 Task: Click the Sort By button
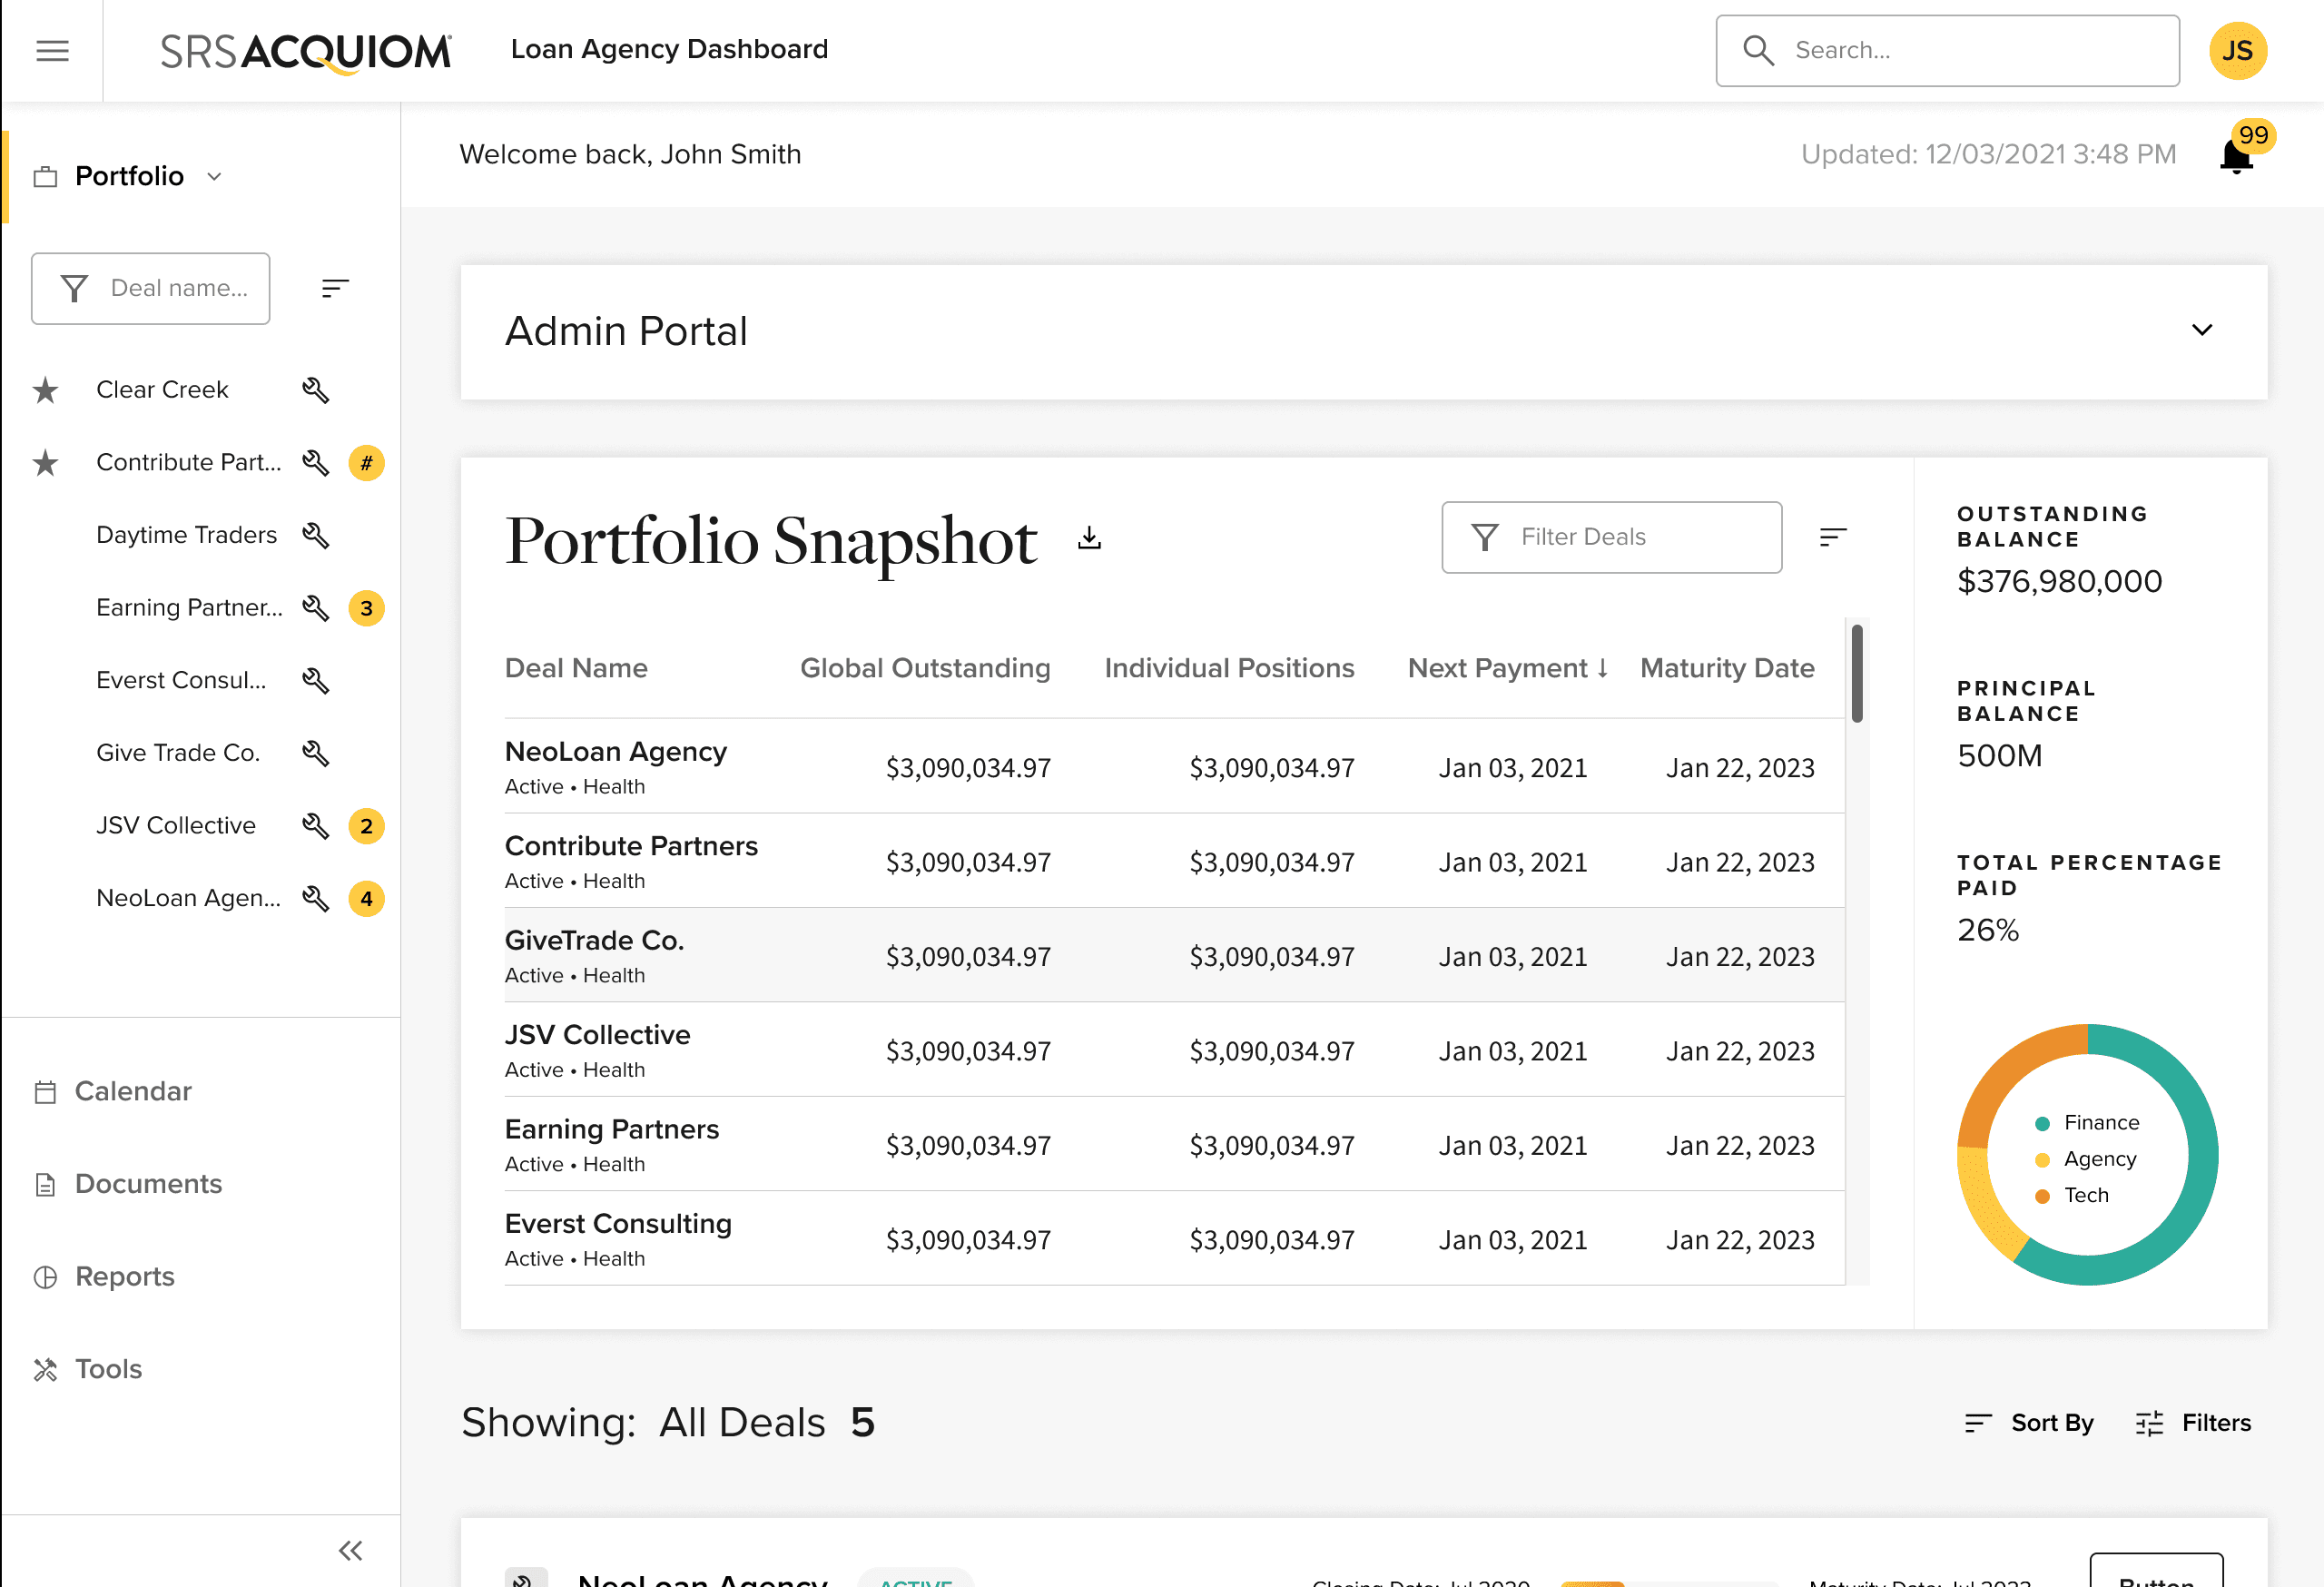2028,1423
